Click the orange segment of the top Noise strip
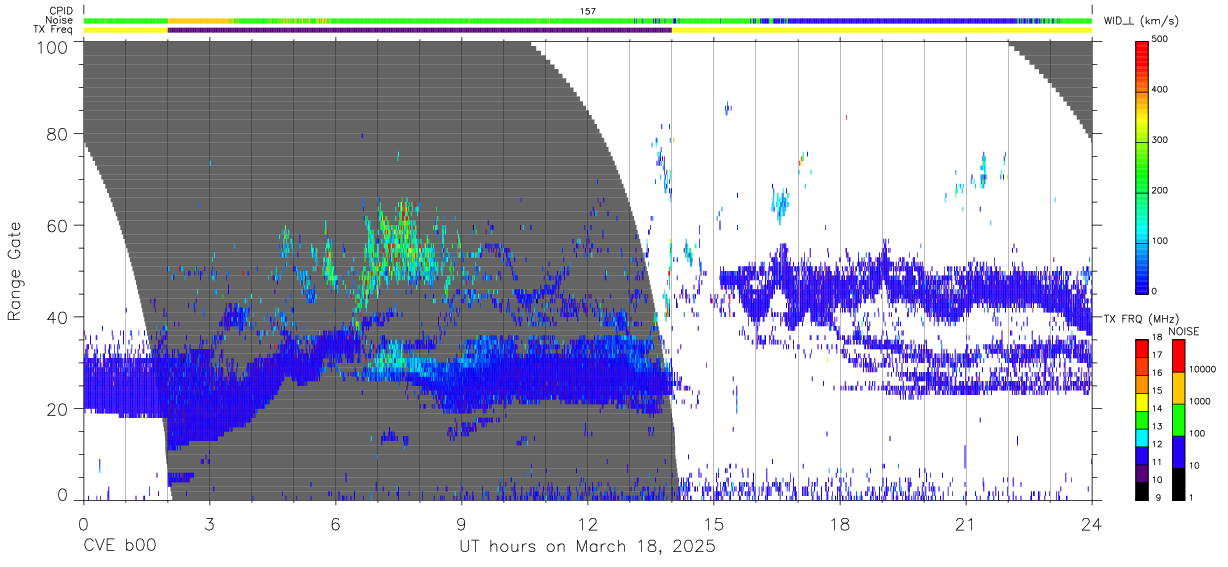 click(200, 20)
